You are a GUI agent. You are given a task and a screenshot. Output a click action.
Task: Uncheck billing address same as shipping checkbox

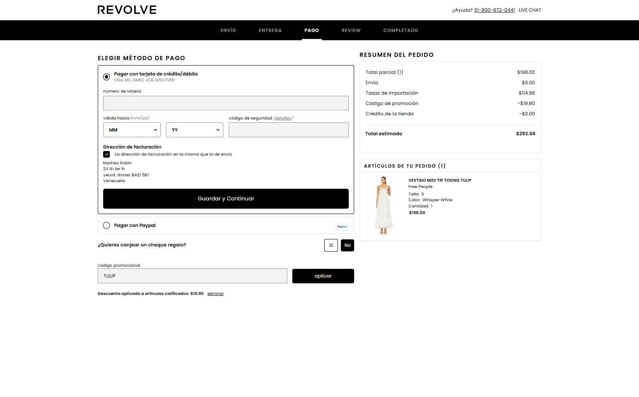point(106,154)
